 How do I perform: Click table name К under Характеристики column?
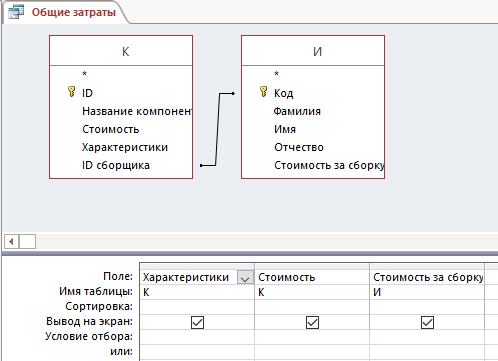coord(197,292)
